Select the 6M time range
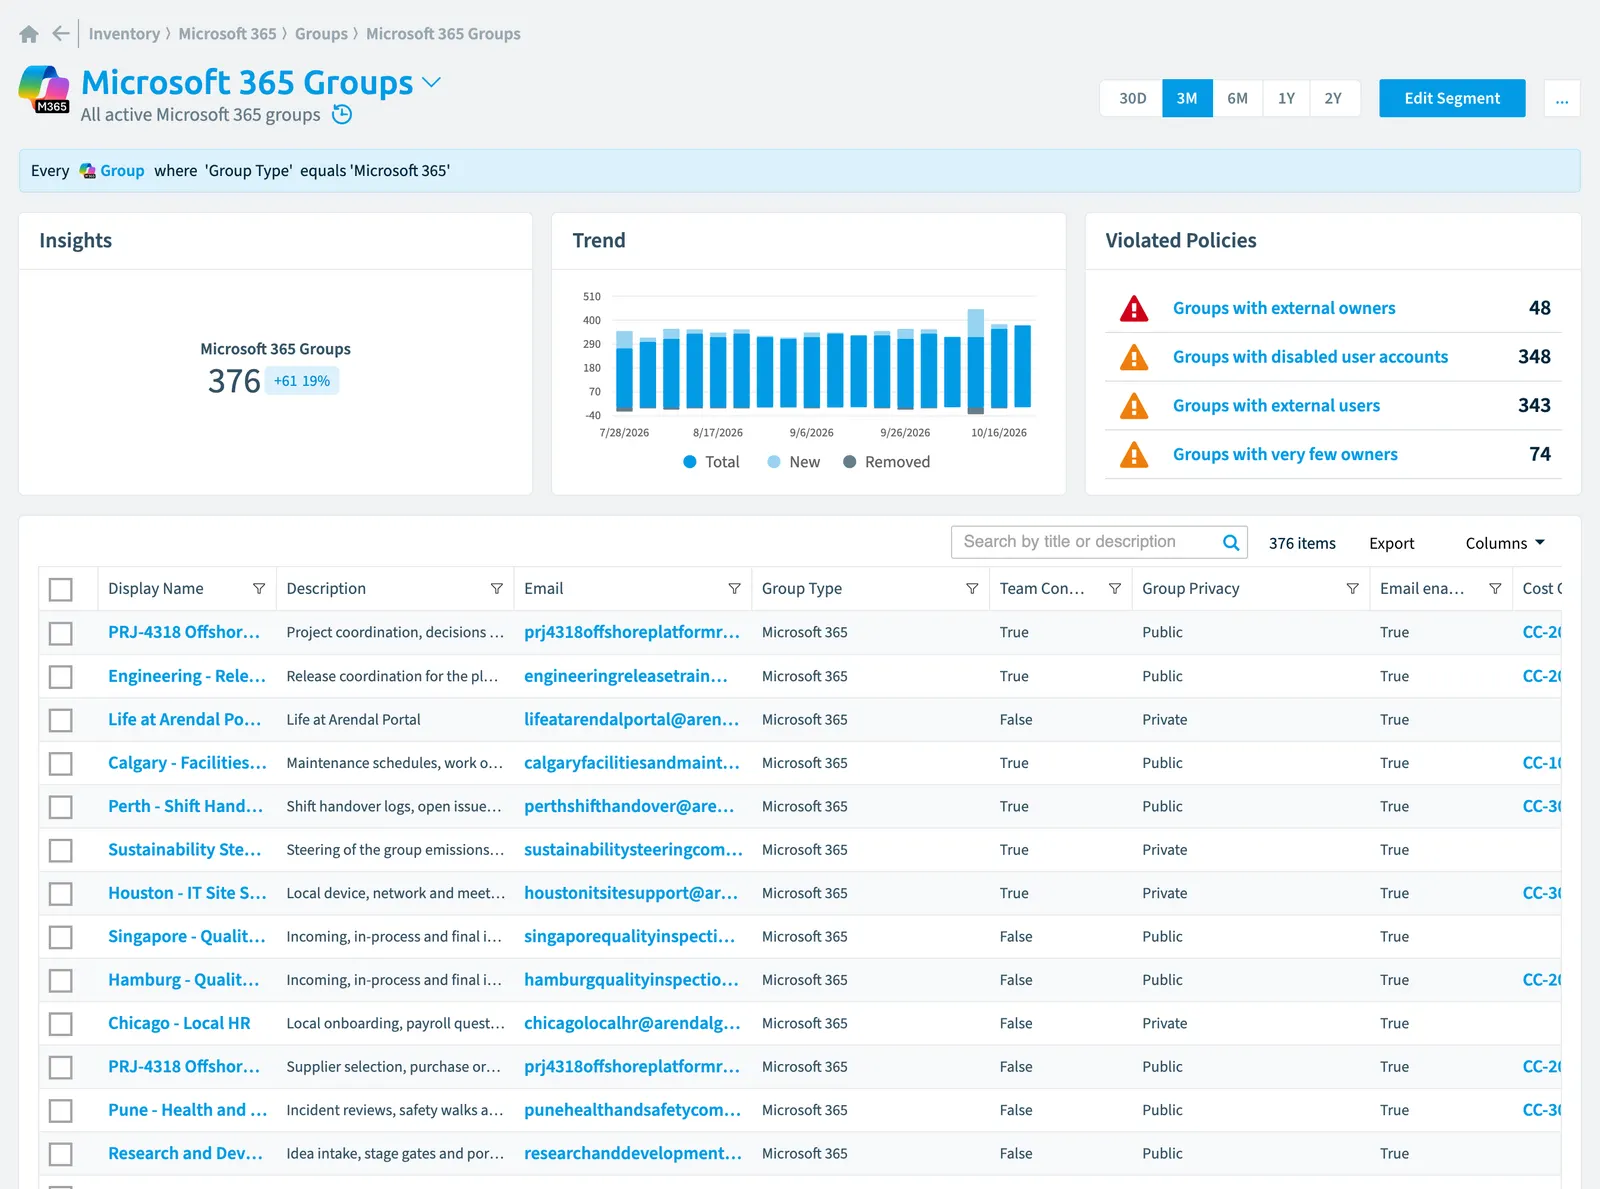Viewport: 1600px width, 1189px height. (x=1237, y=98)
